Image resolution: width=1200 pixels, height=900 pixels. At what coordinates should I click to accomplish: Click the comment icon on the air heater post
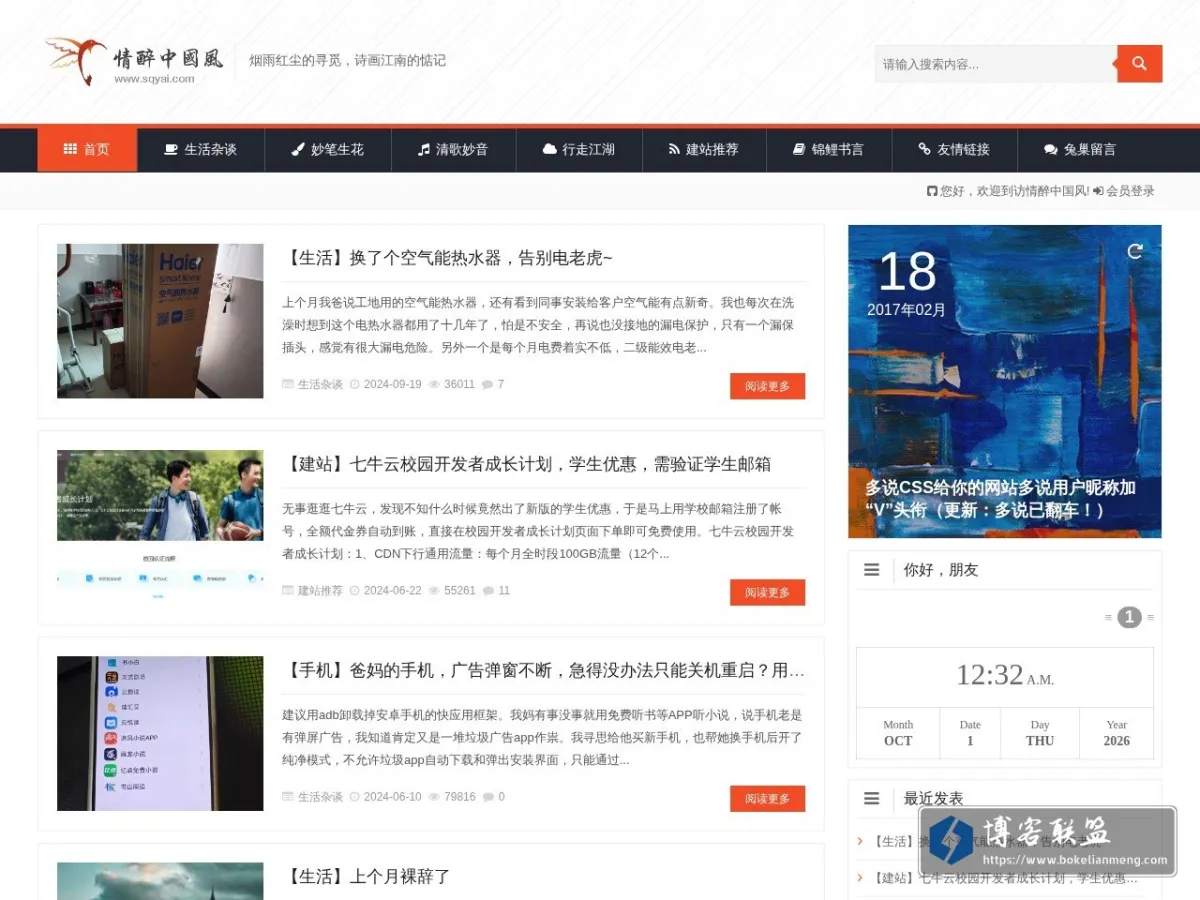click(x=487, y=384)
